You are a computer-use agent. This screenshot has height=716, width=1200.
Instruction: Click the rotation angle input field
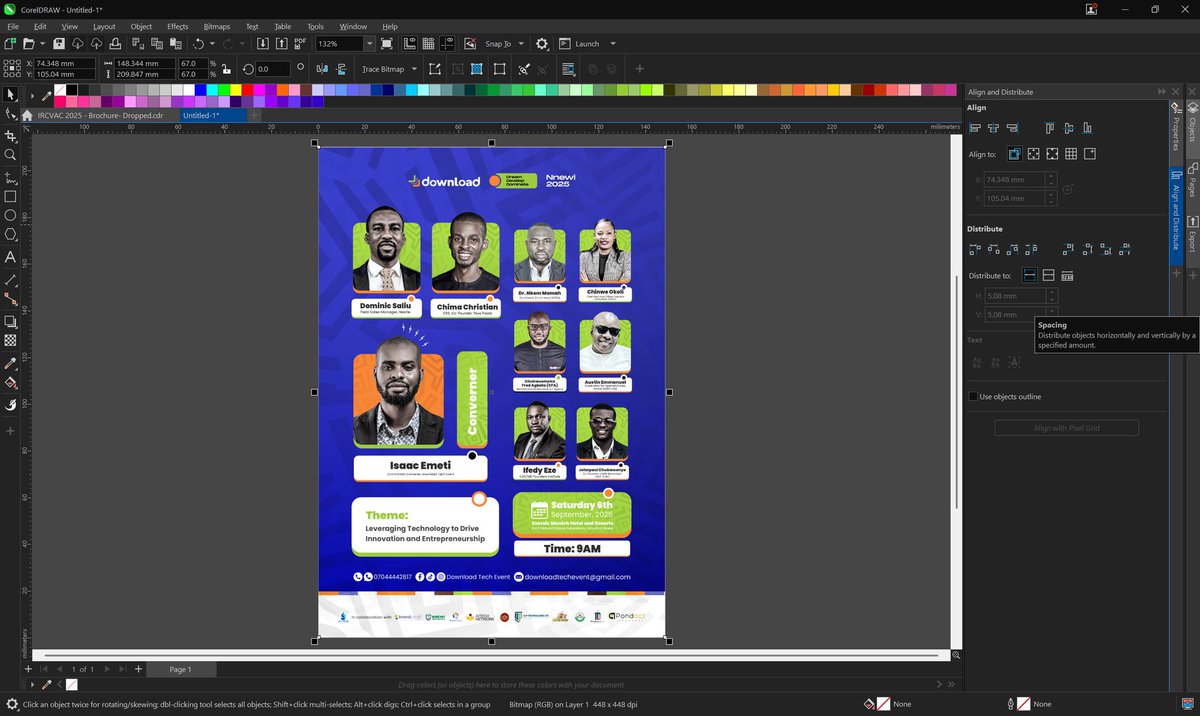click(x=272, y=69)
